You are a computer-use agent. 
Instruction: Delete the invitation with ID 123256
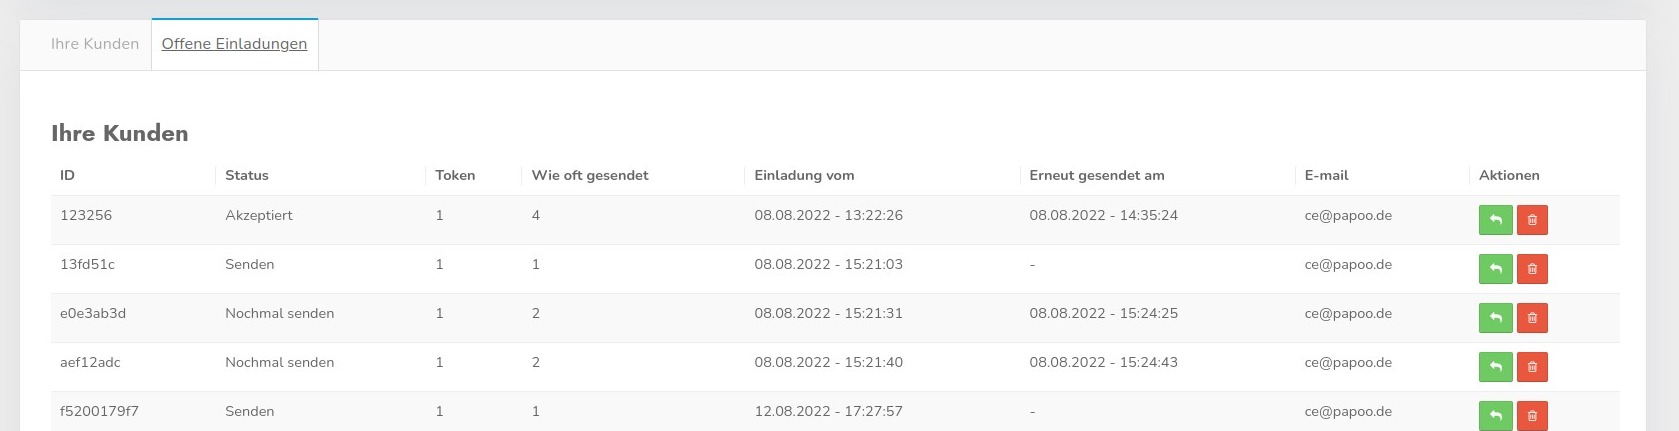point(1532,220)
